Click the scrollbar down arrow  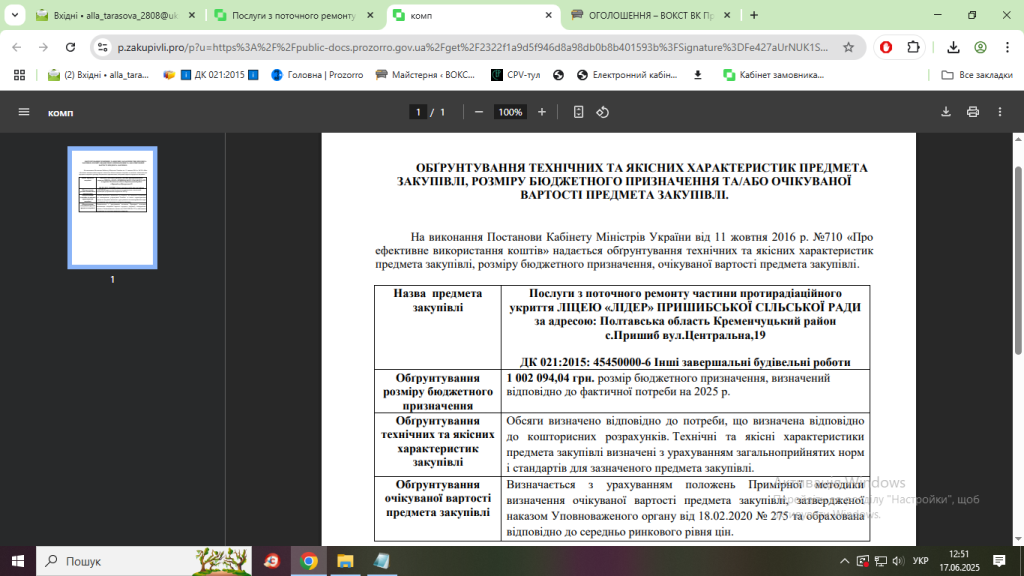pos(1018,539)
